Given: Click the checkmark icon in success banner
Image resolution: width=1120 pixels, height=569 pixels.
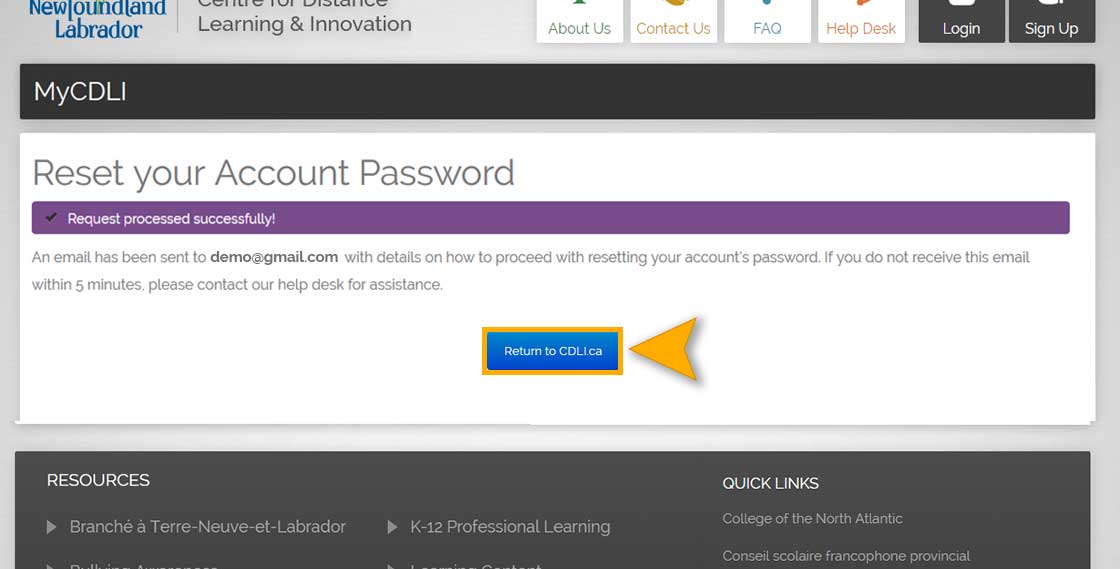Looking at the screenshot, I should tap(51, 217).
